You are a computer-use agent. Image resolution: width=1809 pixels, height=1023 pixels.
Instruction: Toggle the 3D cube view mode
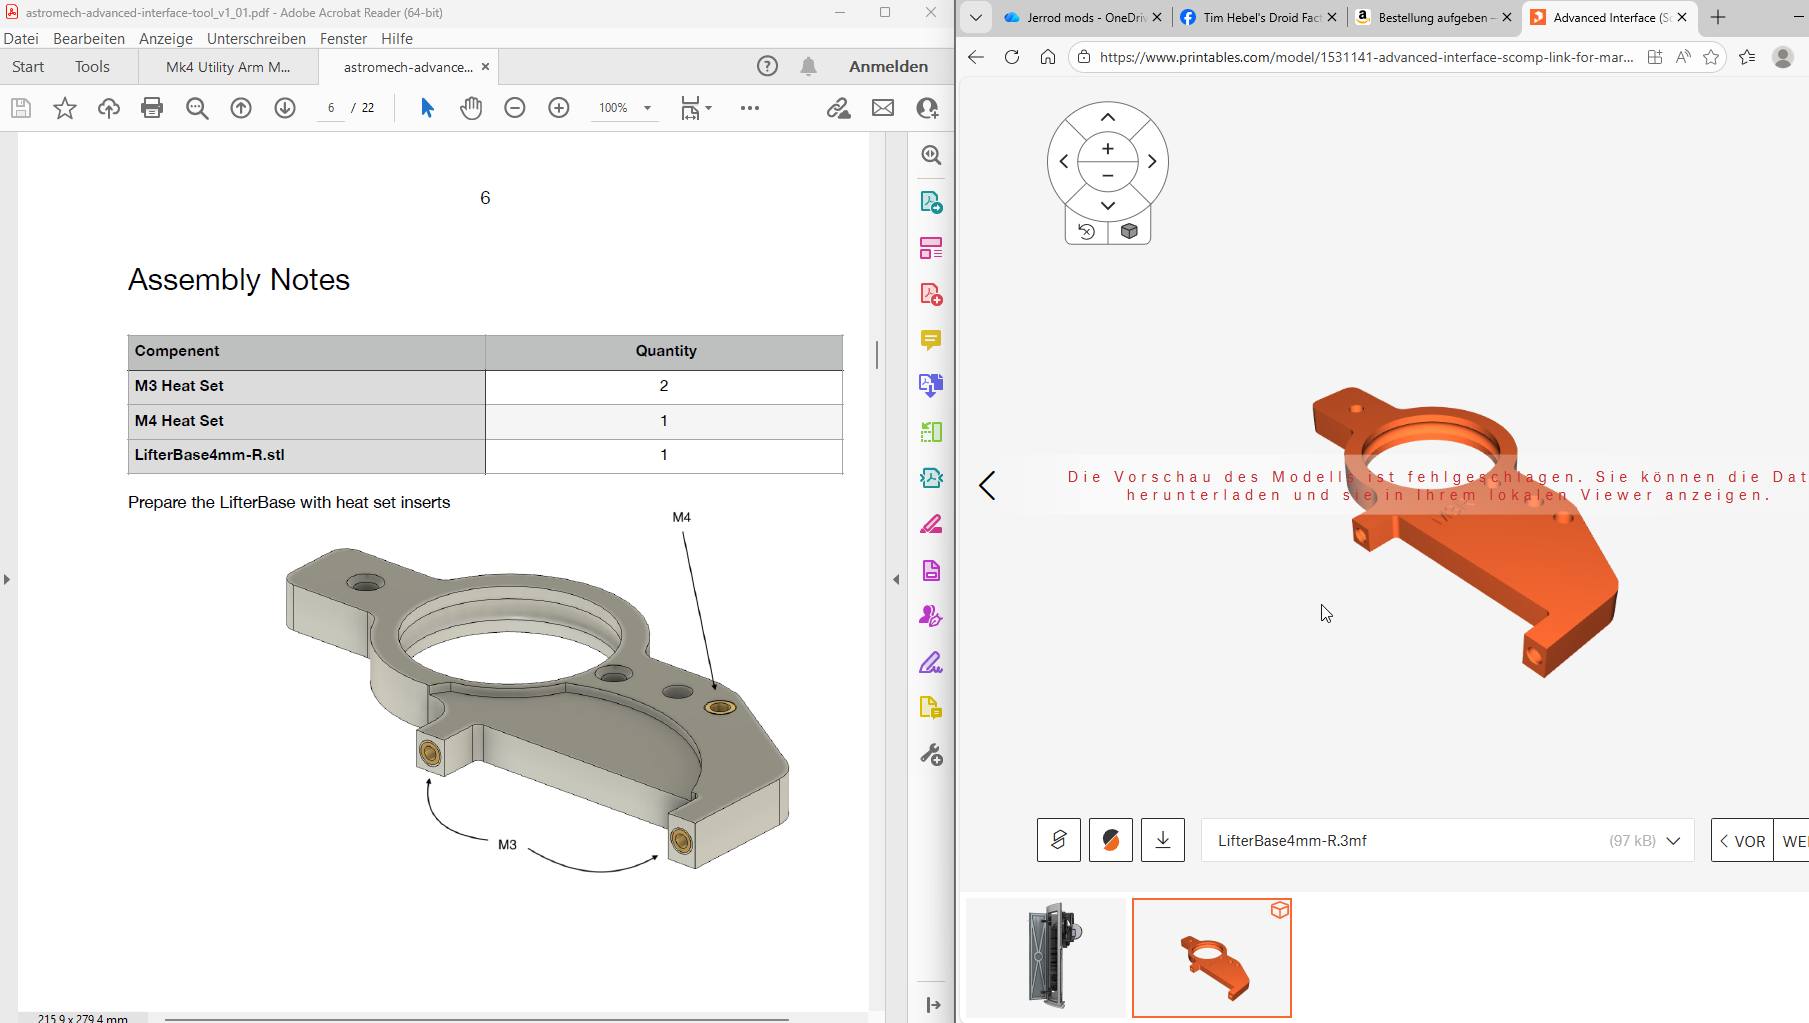1129,231
